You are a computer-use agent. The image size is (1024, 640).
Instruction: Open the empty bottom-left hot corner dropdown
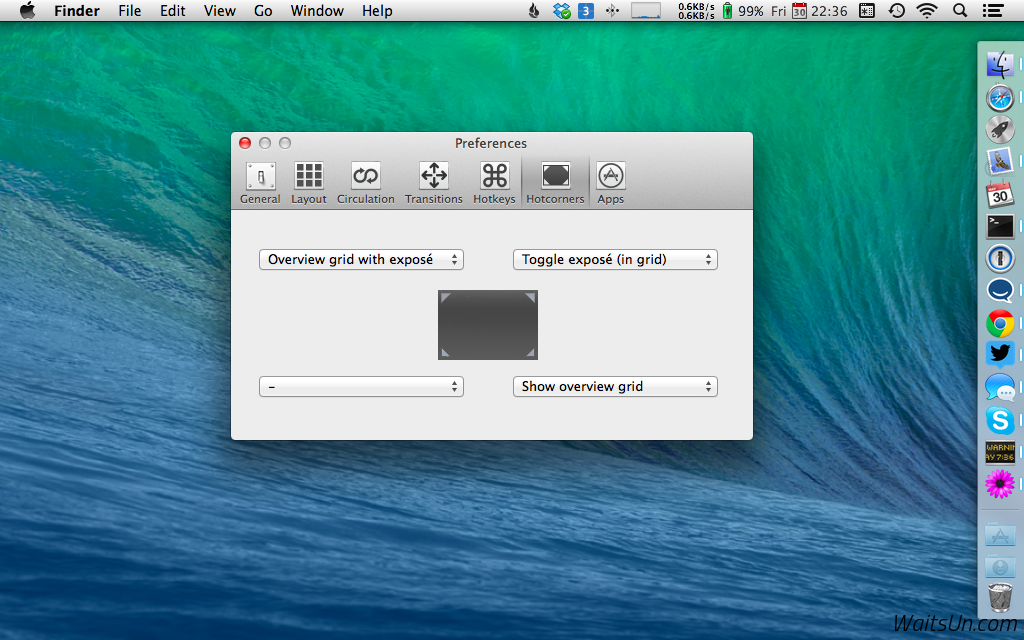(361, 387)
